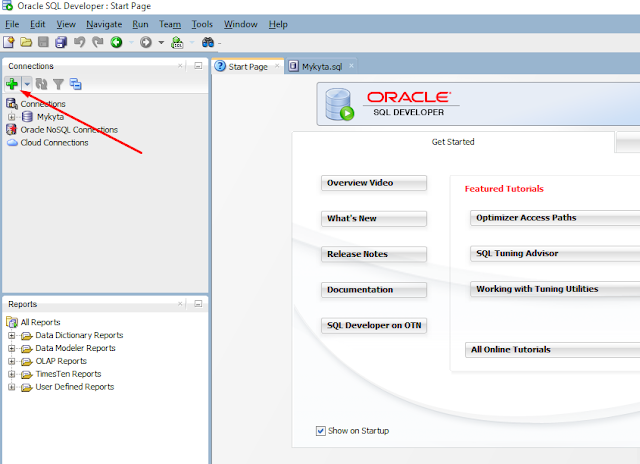Click the Documentation button
640x464 pixels.
[373, 290]
